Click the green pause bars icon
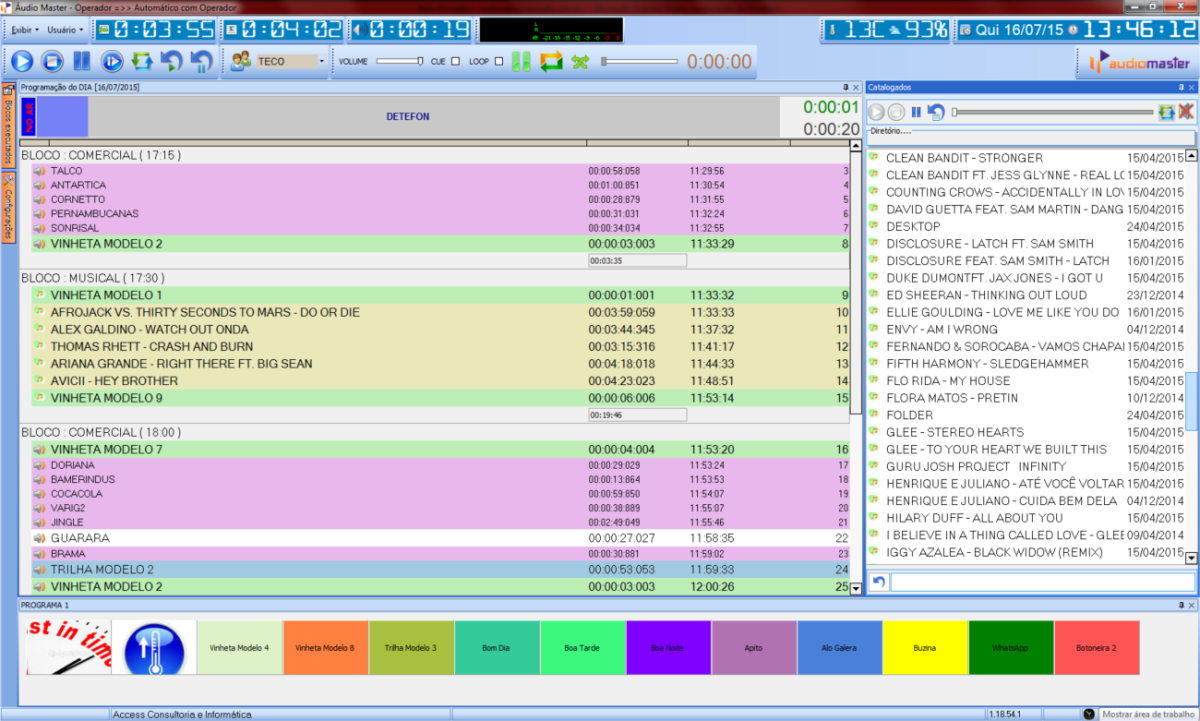 [x=521, y=62]
